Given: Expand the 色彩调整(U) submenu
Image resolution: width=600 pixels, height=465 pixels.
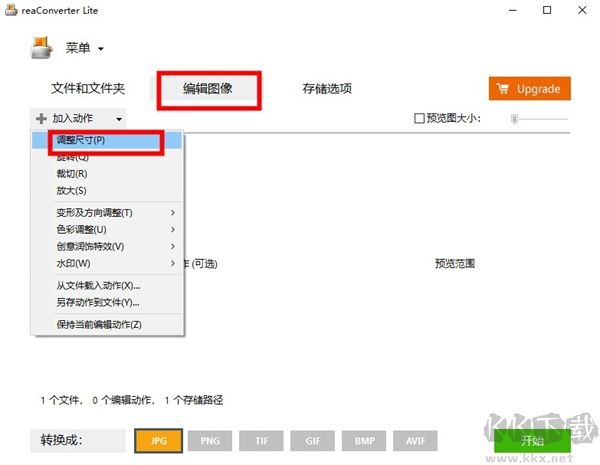Looking at the screenshot, I should [x=107, y=229].
